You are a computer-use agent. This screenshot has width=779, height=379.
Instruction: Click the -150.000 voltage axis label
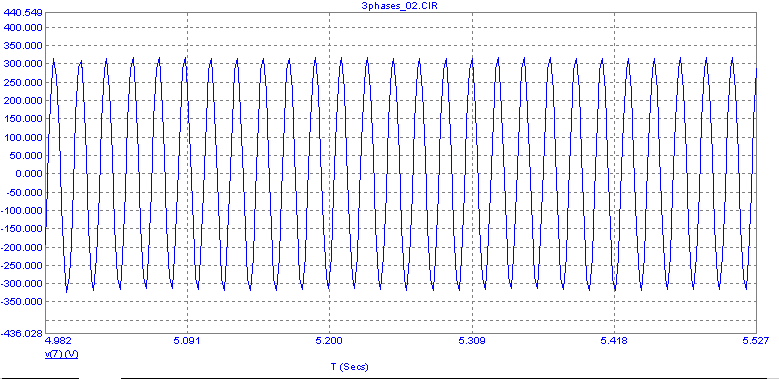21,229
